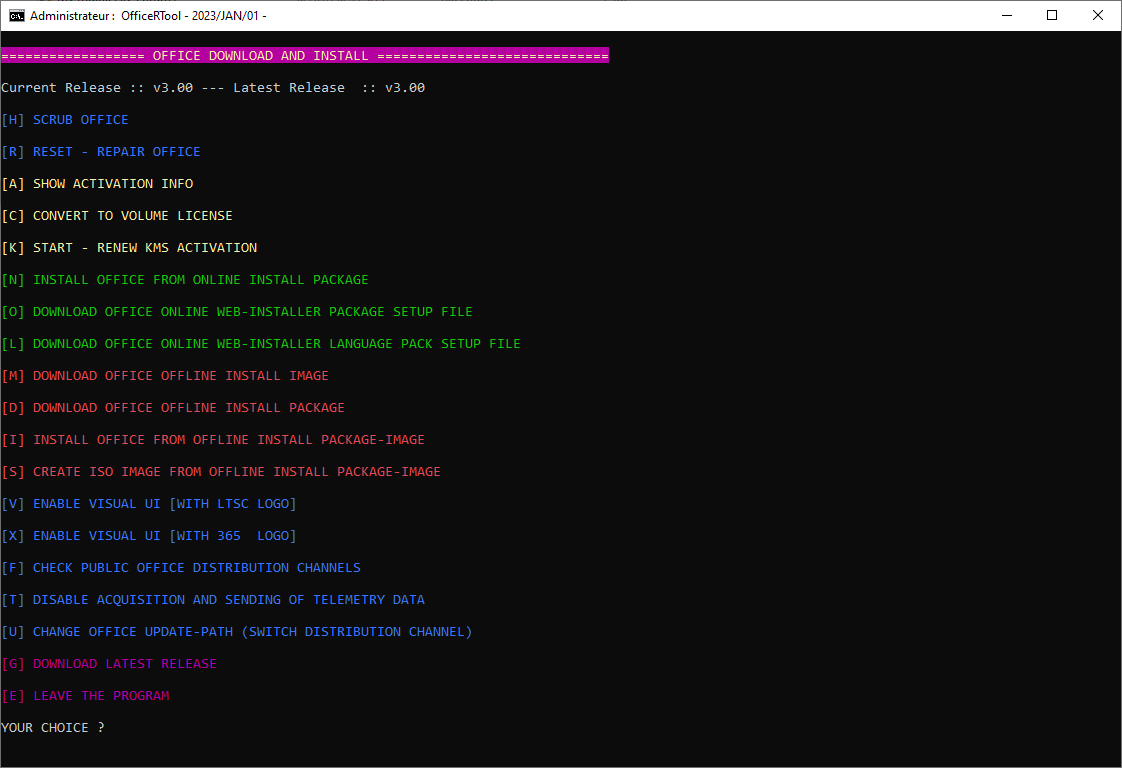The height and width of the screenshot is (768, 1122).
Task: Click DOWNLOAD LATEST RELEASE entry
Action: (x=109, y=664)
